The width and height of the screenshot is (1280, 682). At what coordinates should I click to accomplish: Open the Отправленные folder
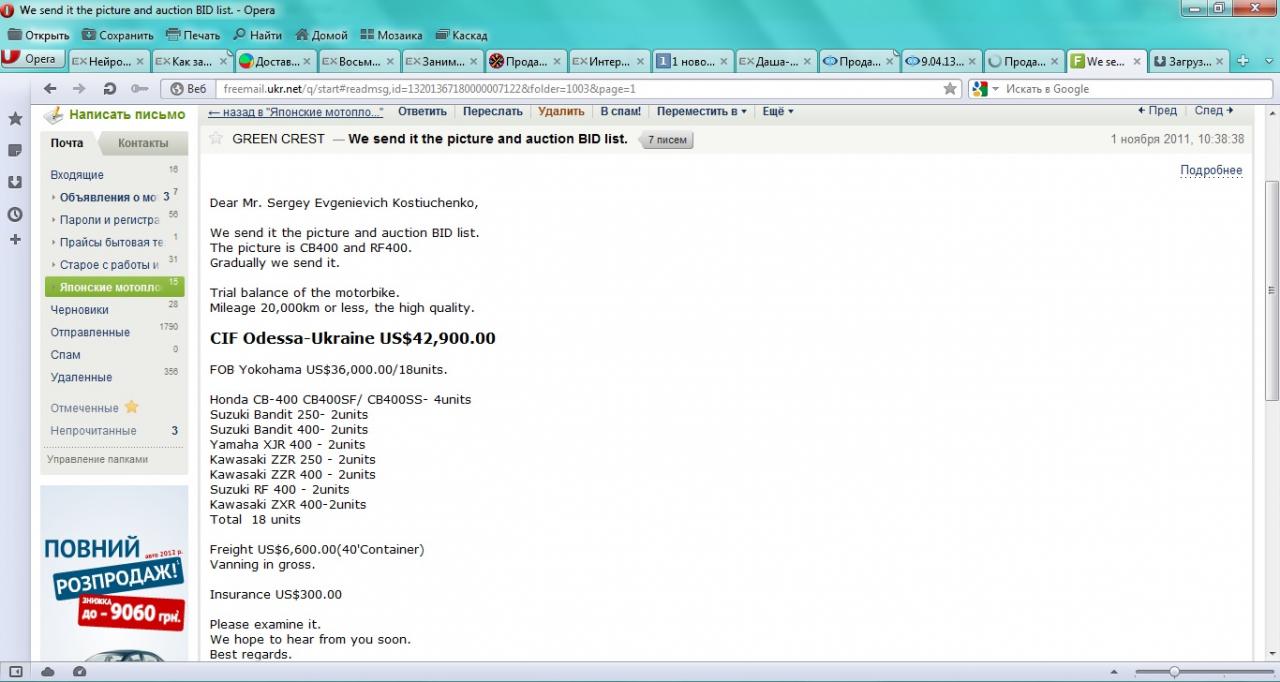pos(90,332)
